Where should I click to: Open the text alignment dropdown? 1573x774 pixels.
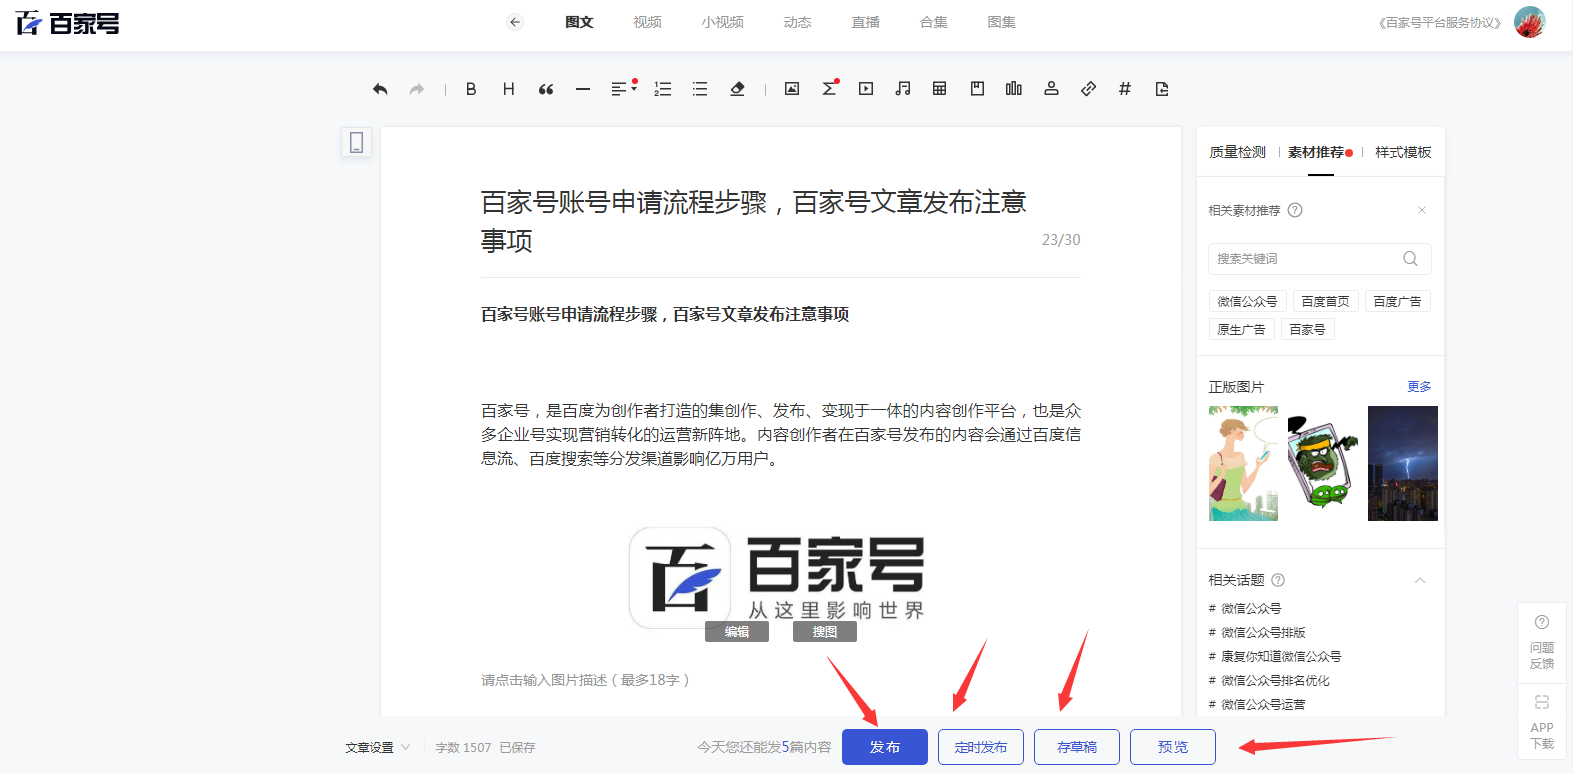624,89
